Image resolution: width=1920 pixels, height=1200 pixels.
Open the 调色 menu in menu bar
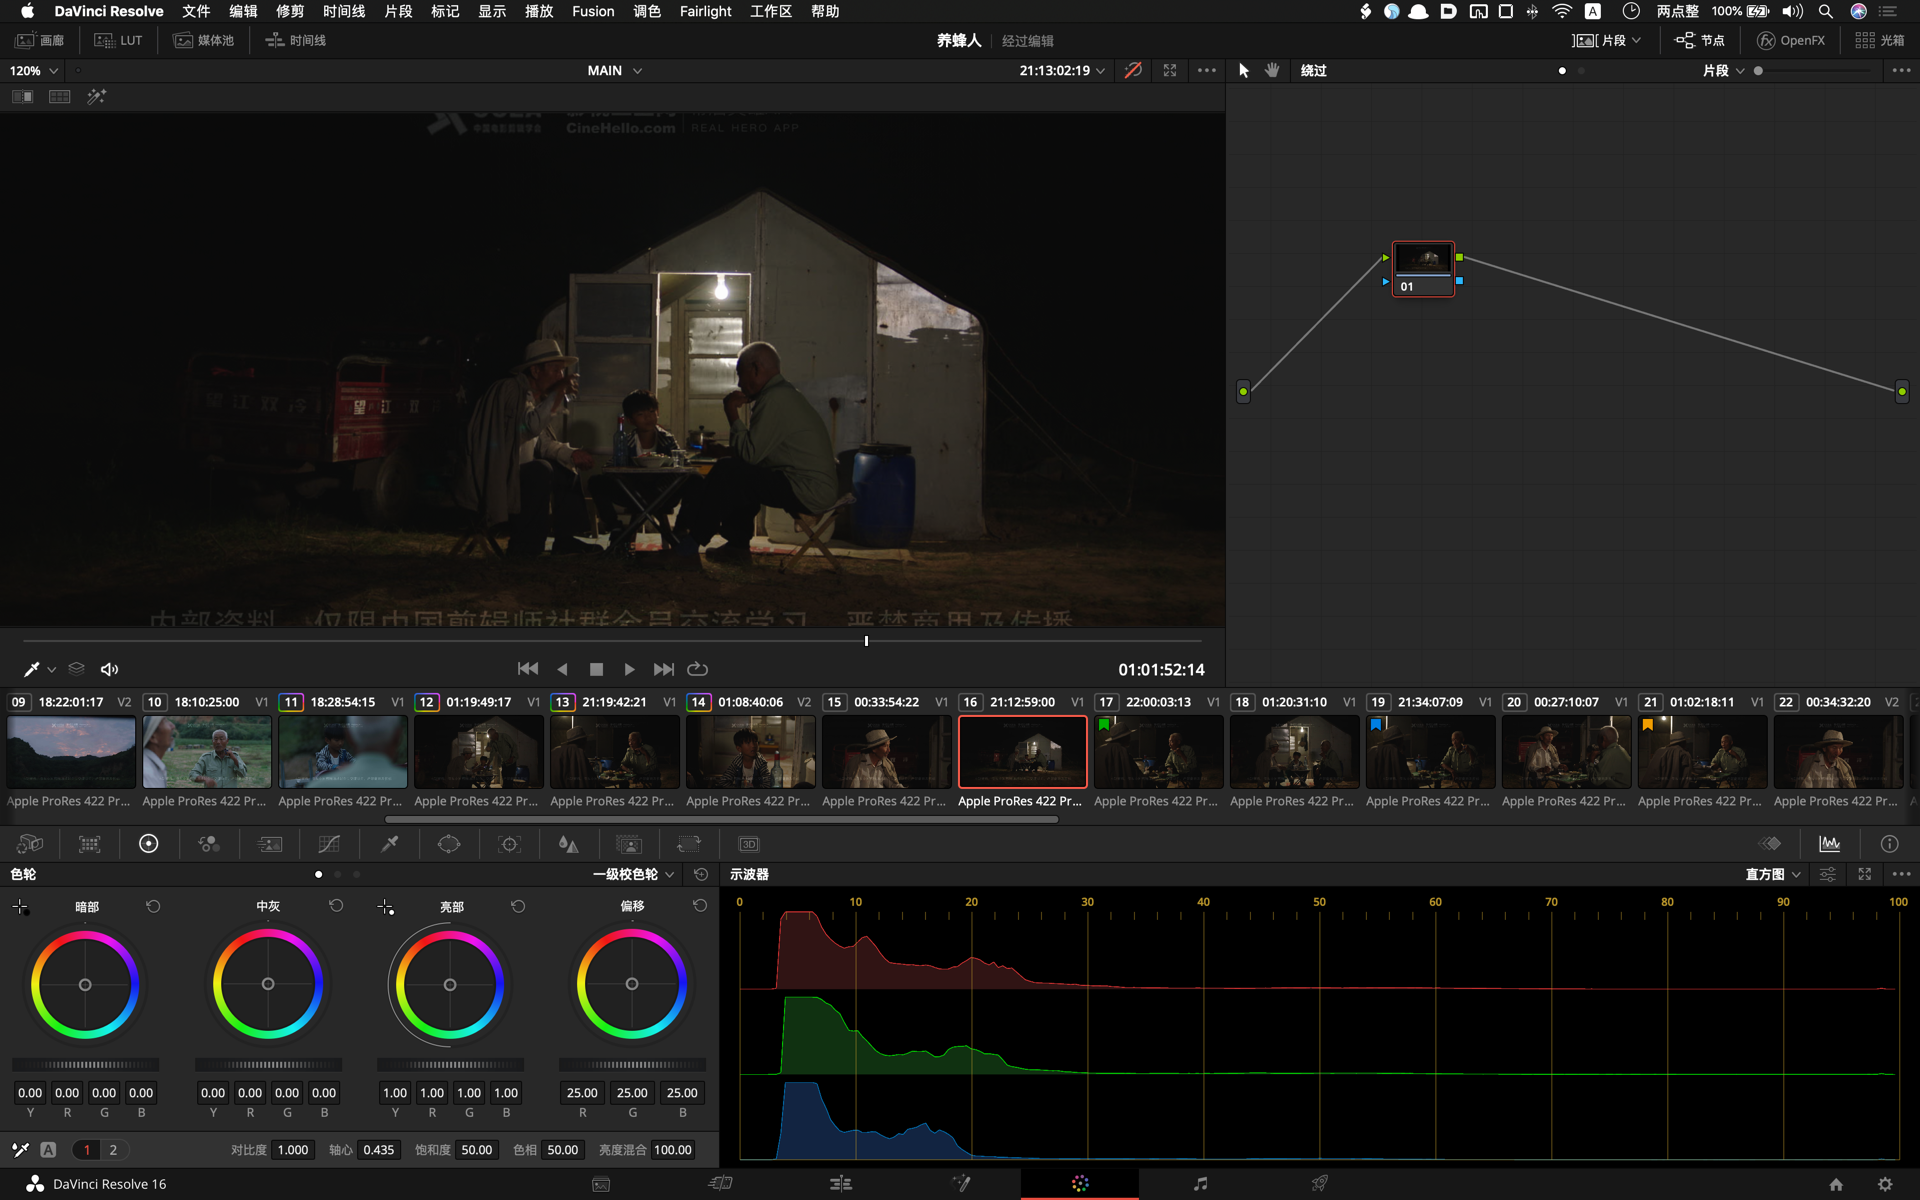point(647,11)
